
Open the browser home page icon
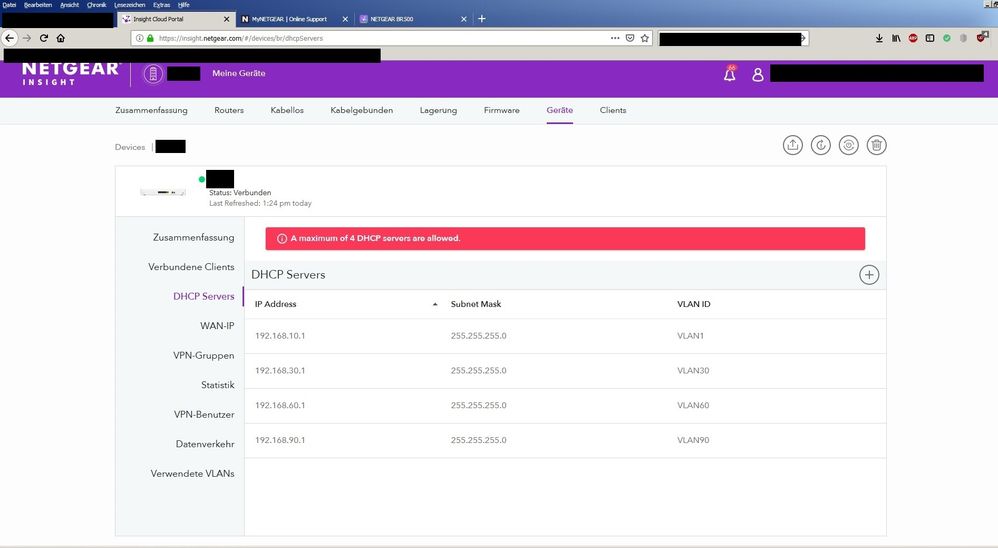pyautogui.click(x=60, y=38)
